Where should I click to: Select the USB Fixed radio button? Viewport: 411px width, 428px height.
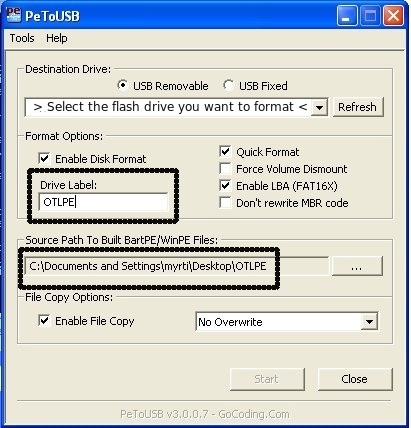(x=228, y=85)
